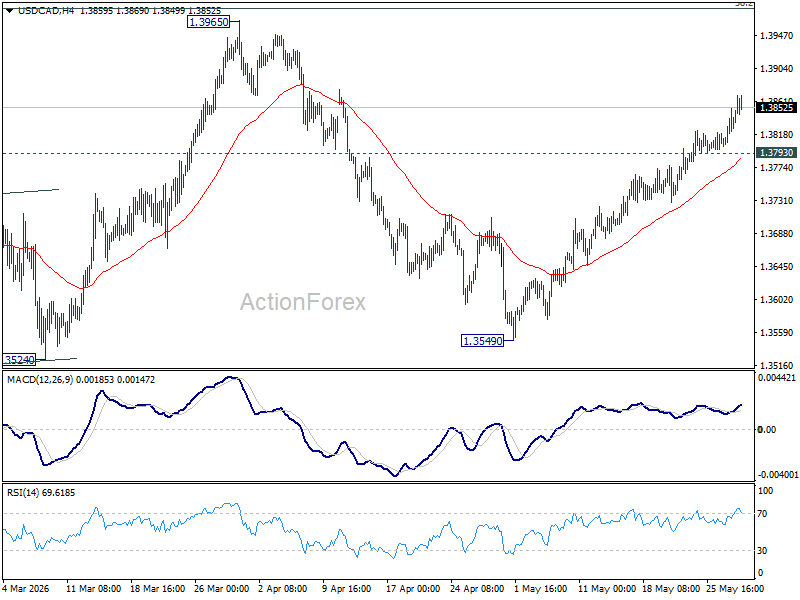Click the dashed level tag 1.37930

[777, 153]
